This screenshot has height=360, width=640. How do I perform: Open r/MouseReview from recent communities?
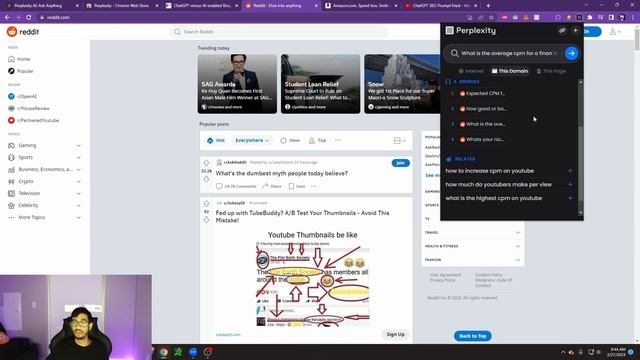pyautogui.click(x=29, y=109)
